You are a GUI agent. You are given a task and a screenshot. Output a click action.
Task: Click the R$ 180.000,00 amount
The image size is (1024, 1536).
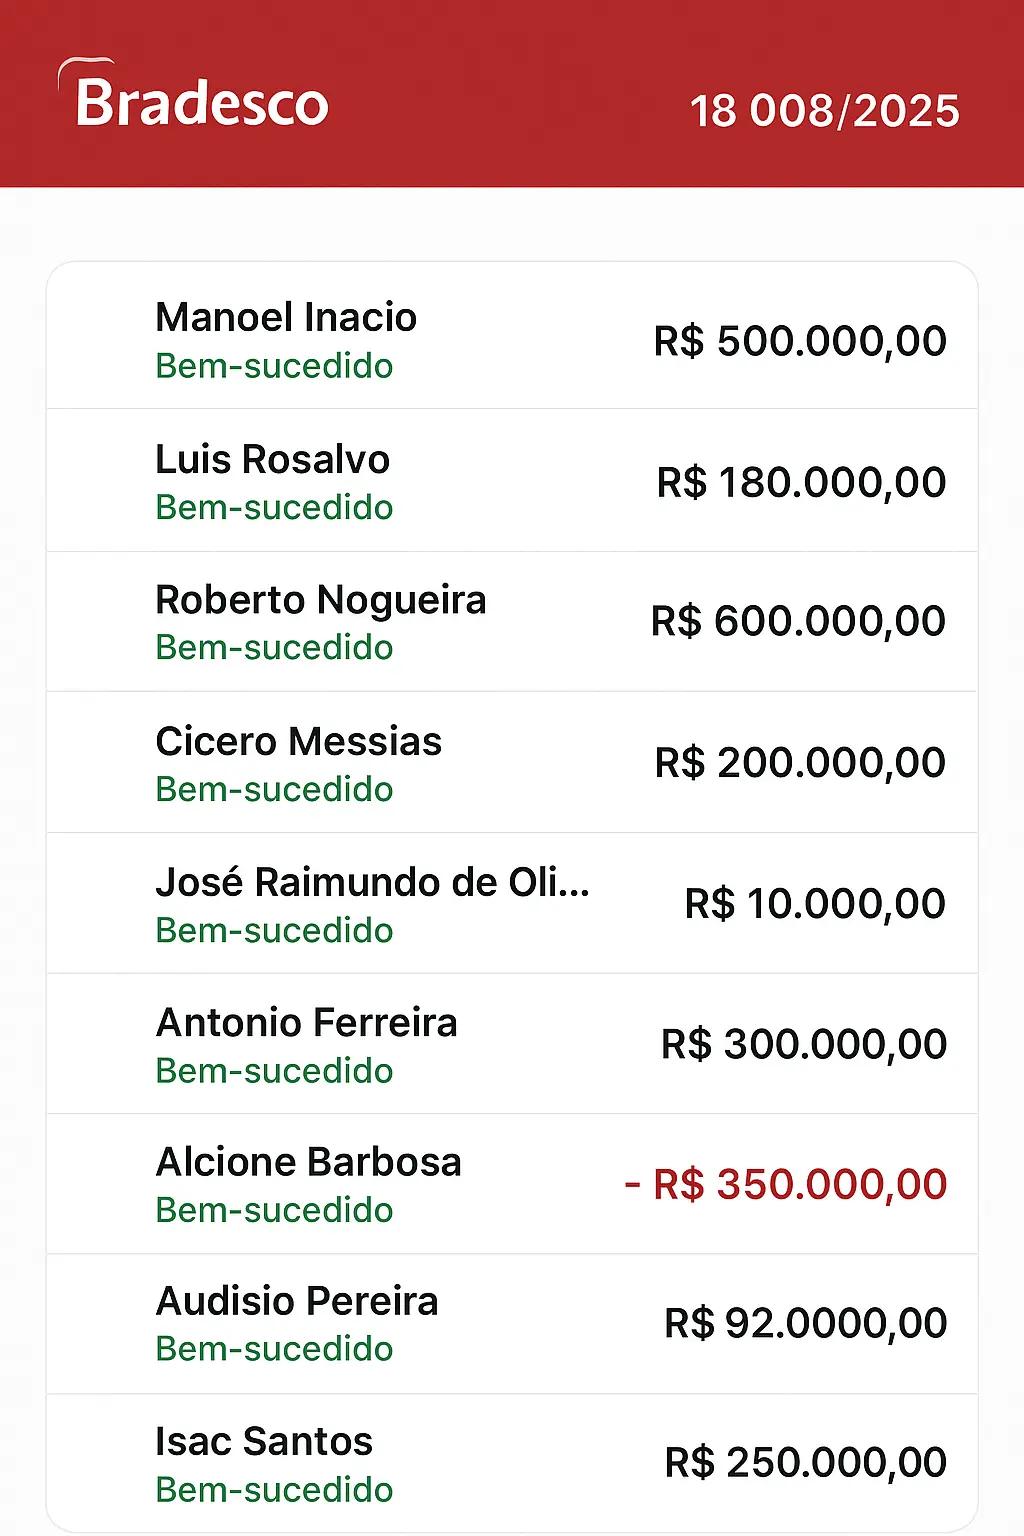pos(801,482)
